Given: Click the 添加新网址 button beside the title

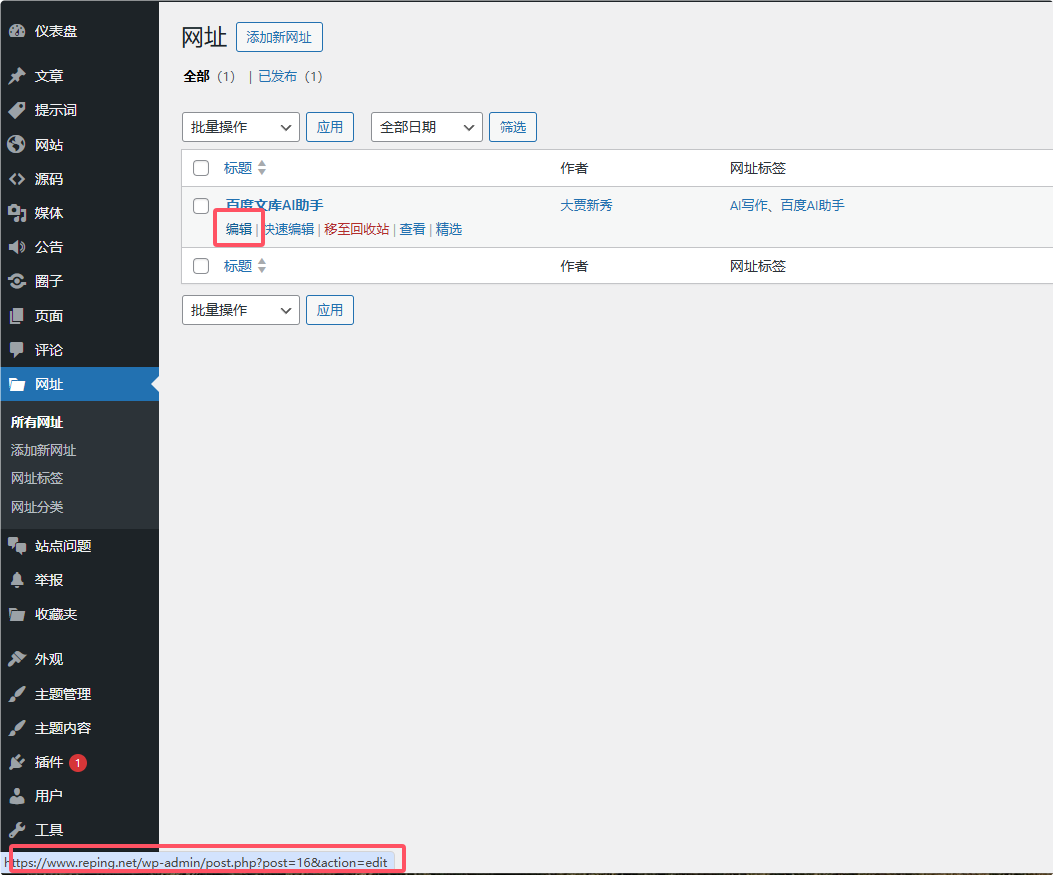Looking at the screenshot, I should pos(279,37).
